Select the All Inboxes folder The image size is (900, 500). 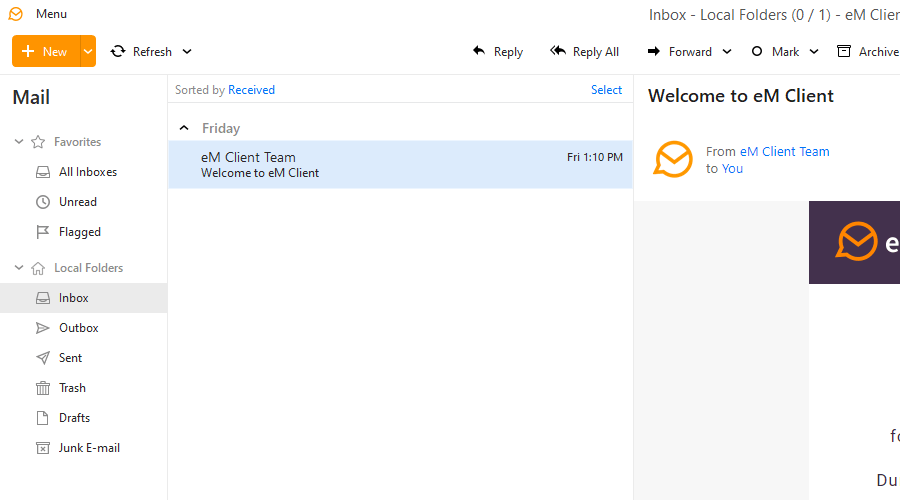[84, 172]
